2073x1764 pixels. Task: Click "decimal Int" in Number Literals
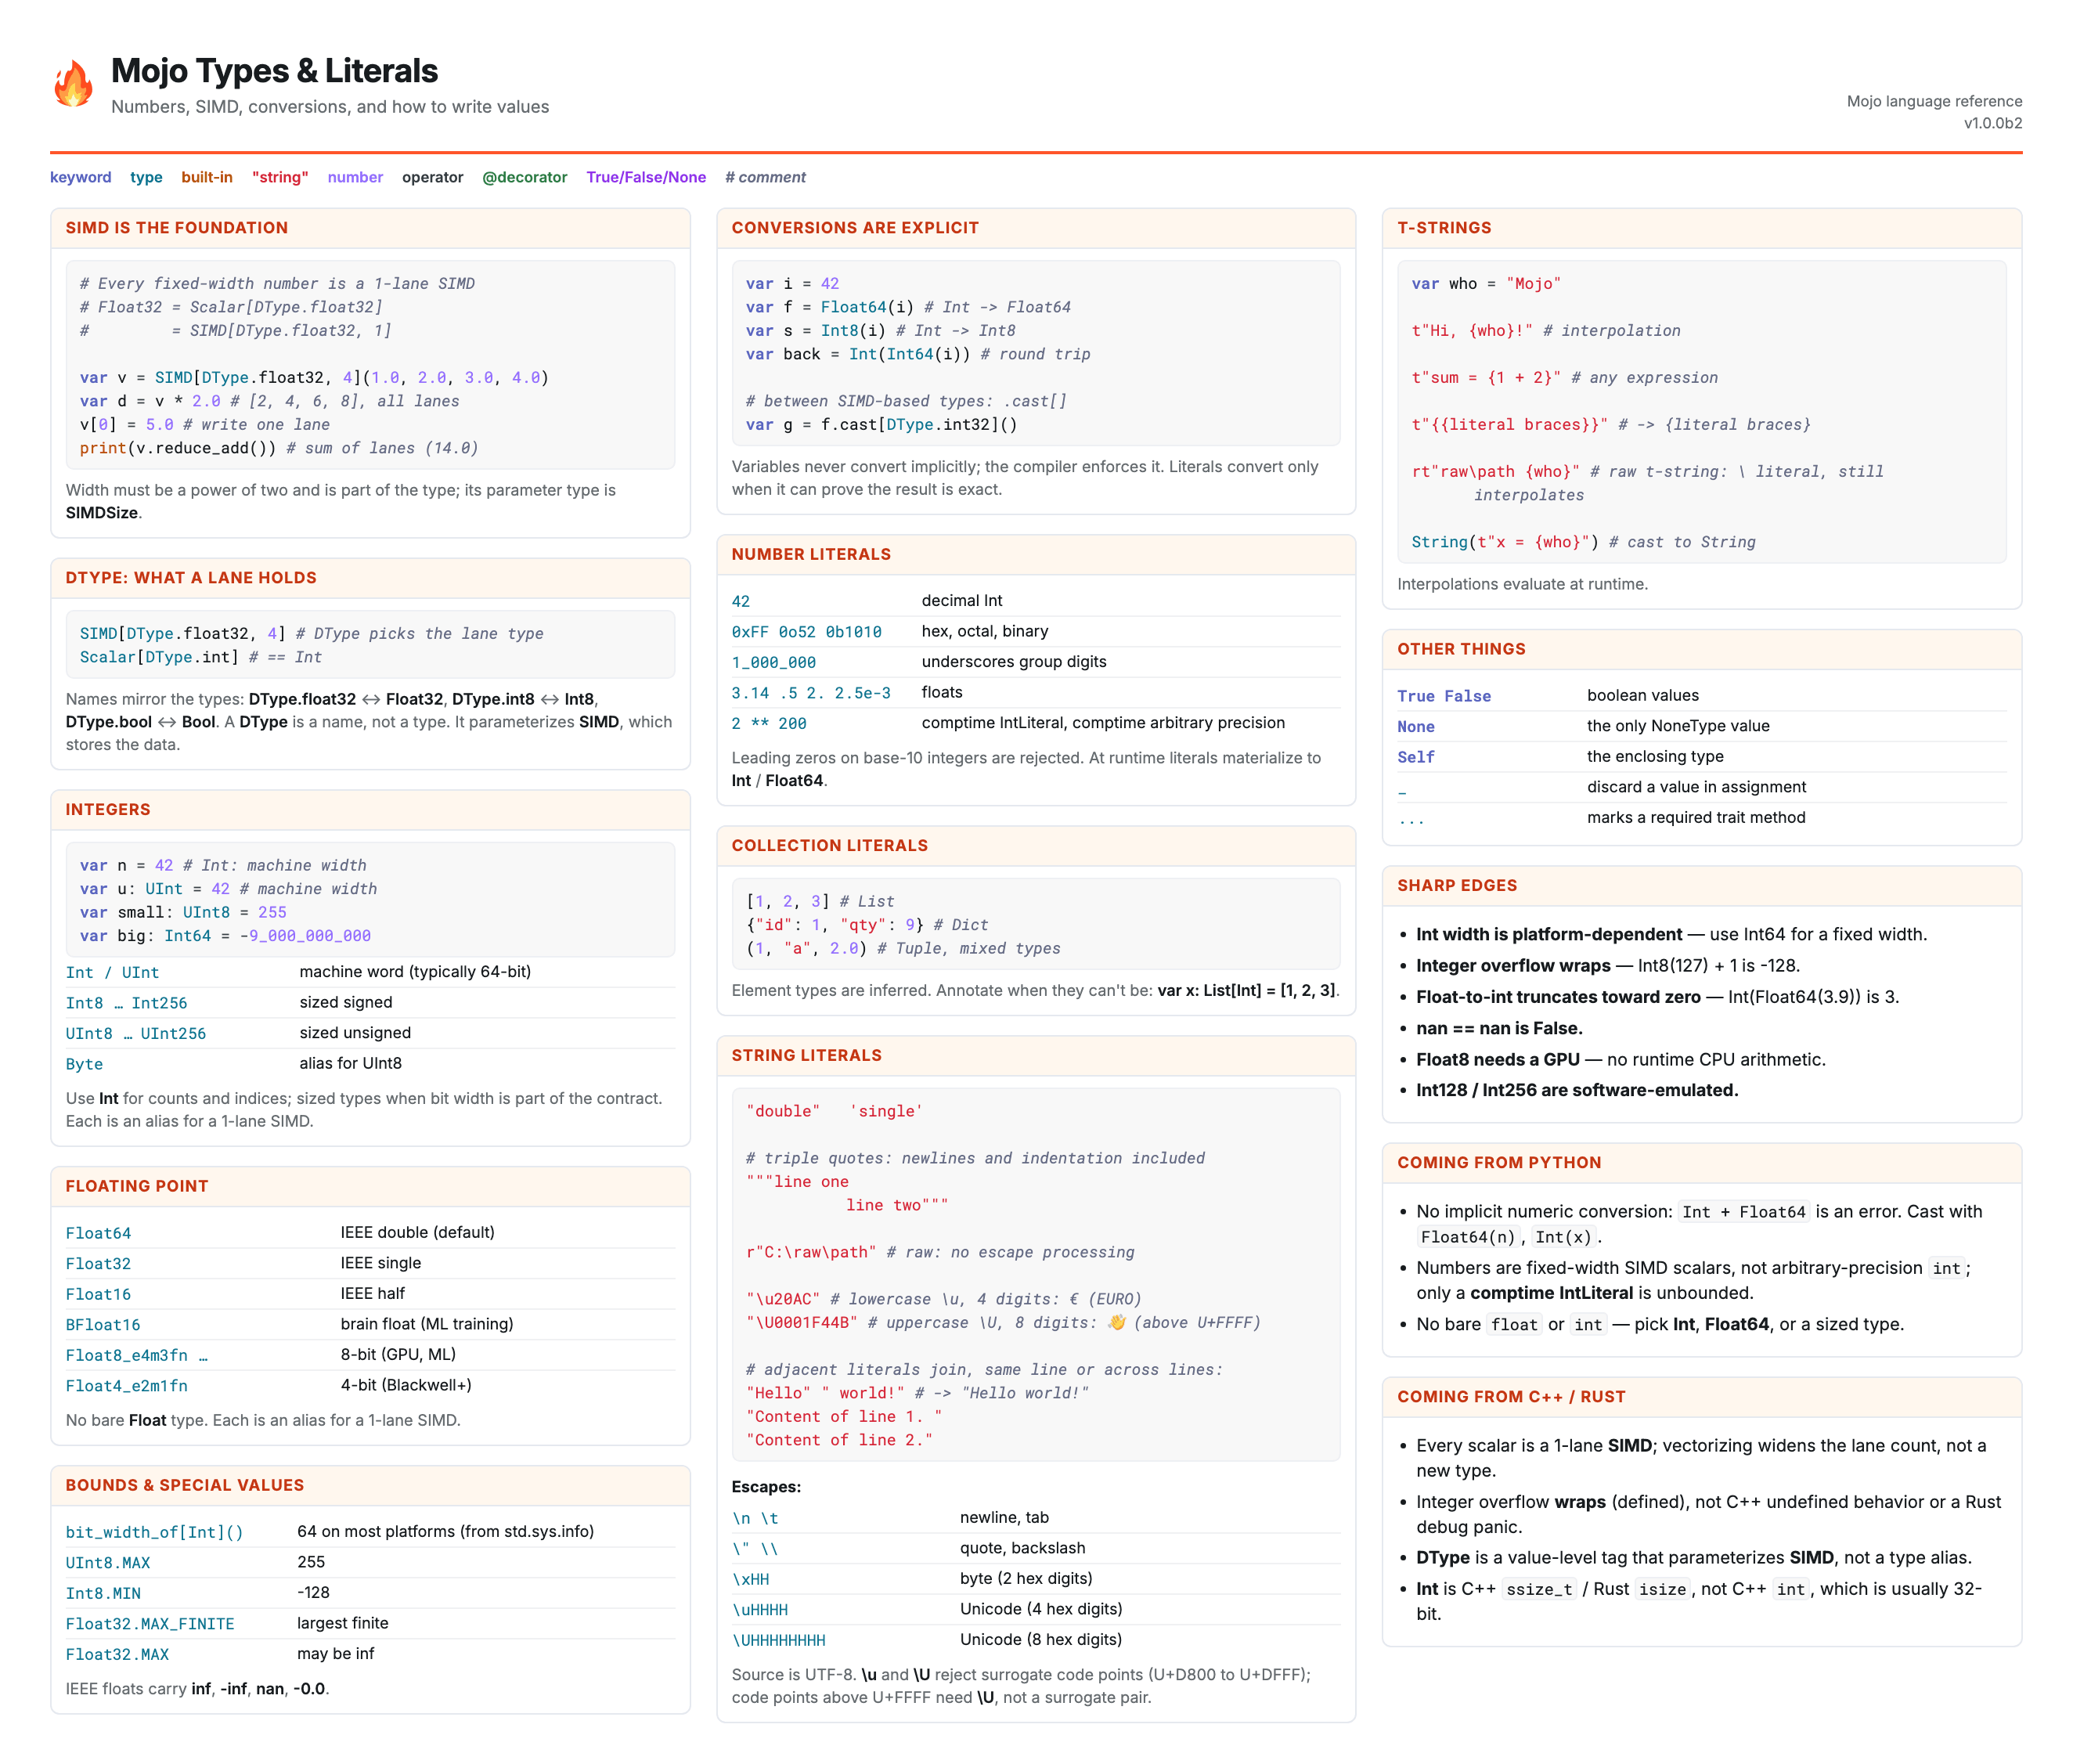962,600
